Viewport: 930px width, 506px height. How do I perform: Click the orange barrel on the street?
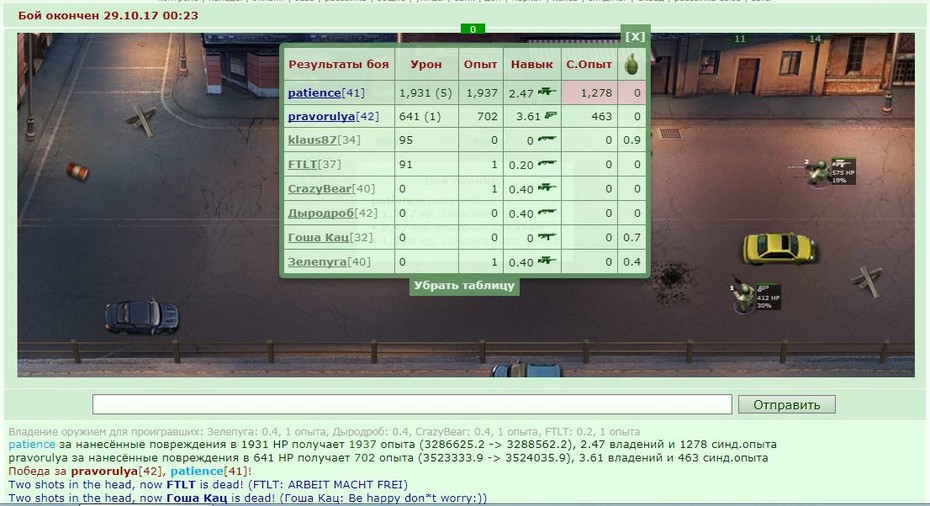pyautogui.click(x=77, y=172)
